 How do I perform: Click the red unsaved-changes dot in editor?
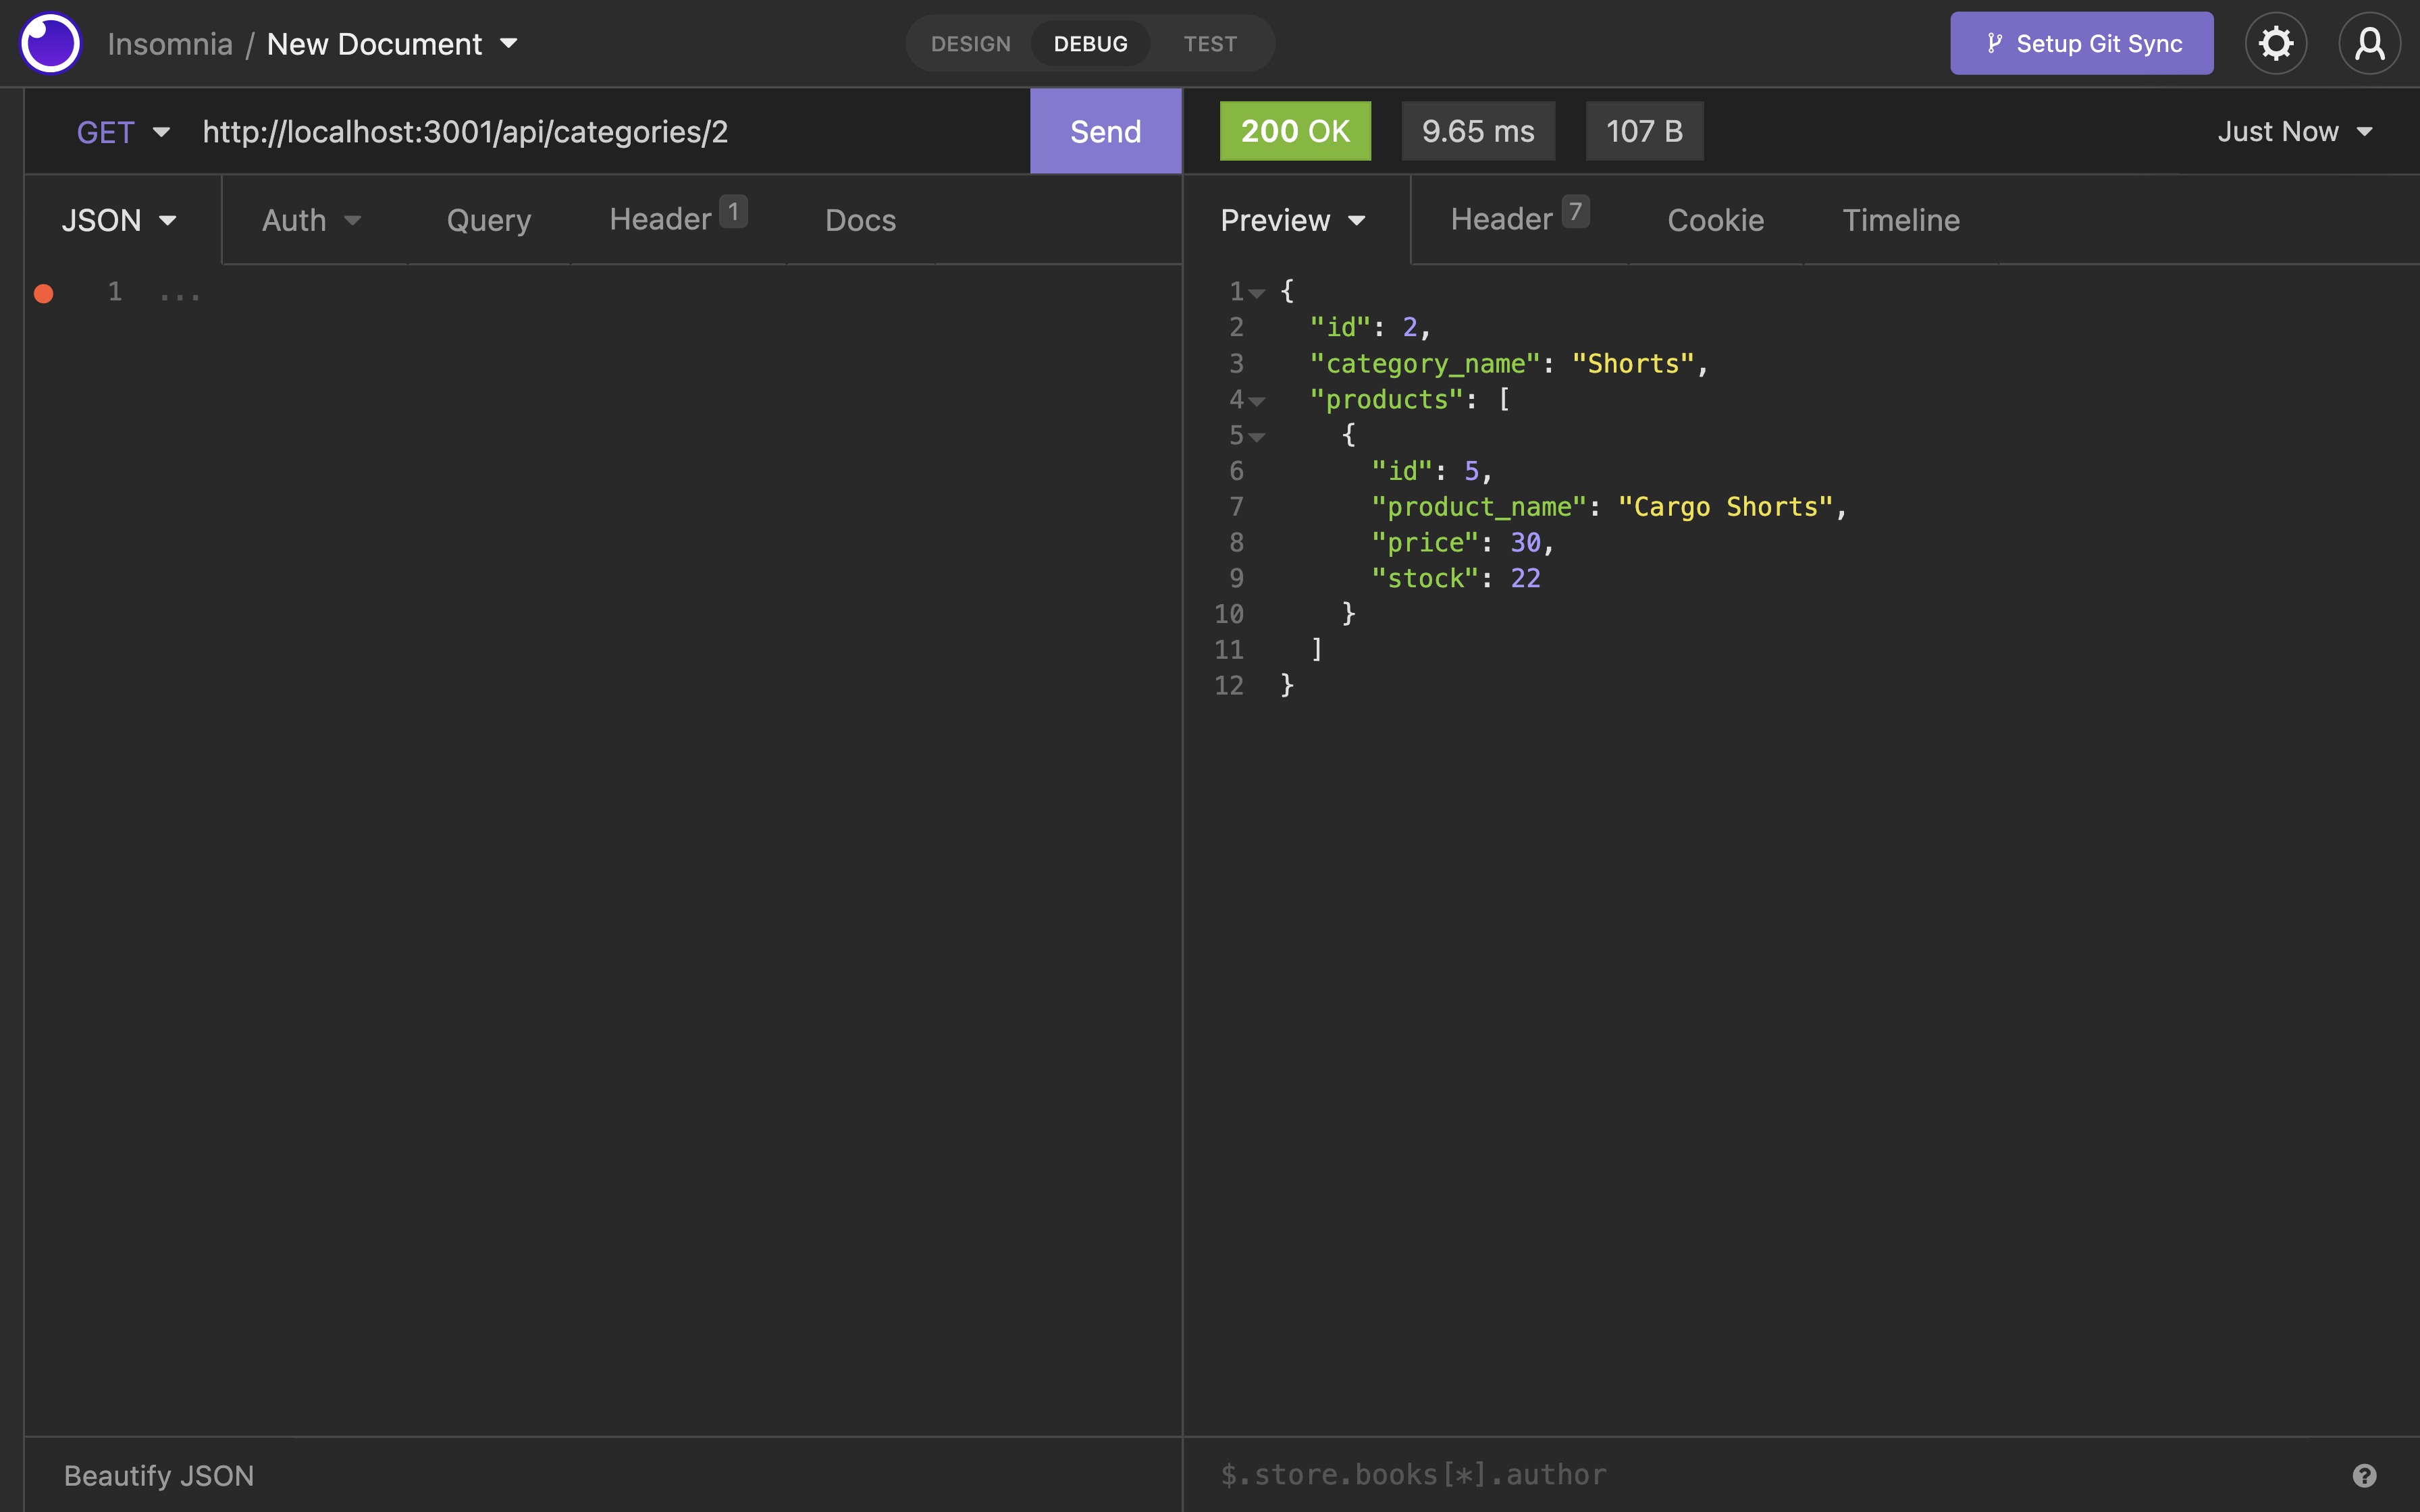coord(43,293)
